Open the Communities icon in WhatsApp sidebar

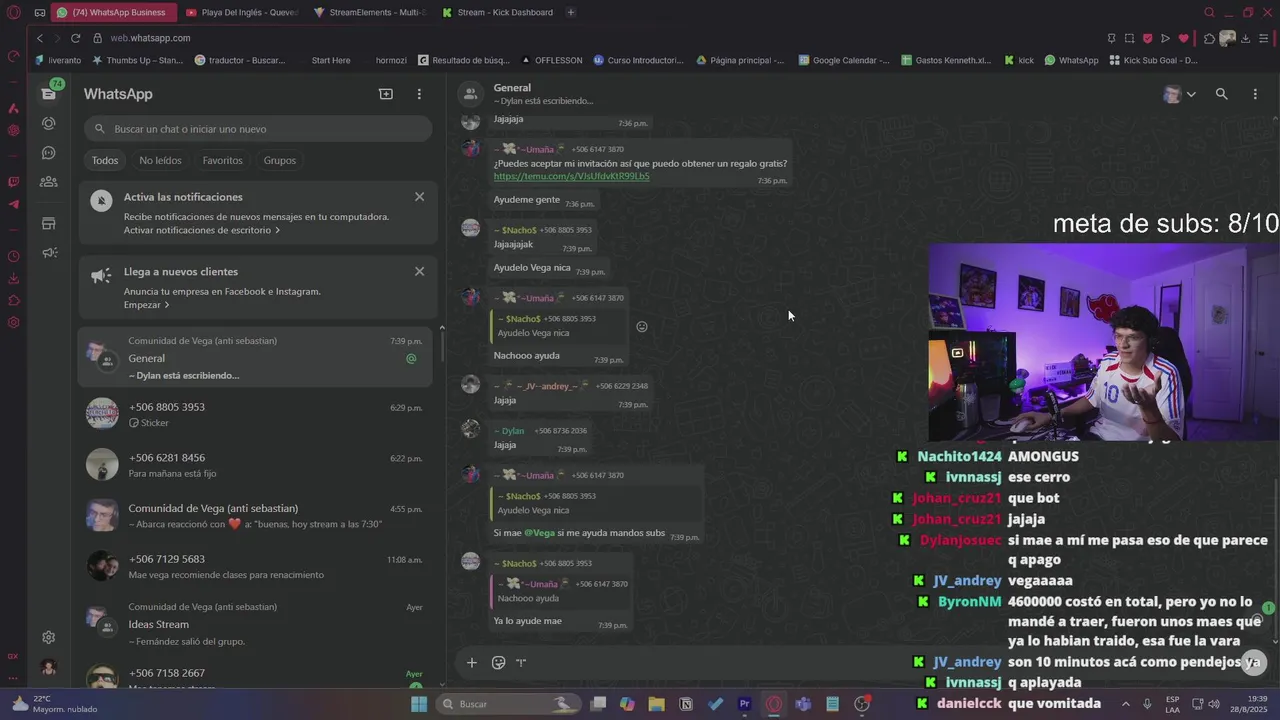[x=48, y=182]
